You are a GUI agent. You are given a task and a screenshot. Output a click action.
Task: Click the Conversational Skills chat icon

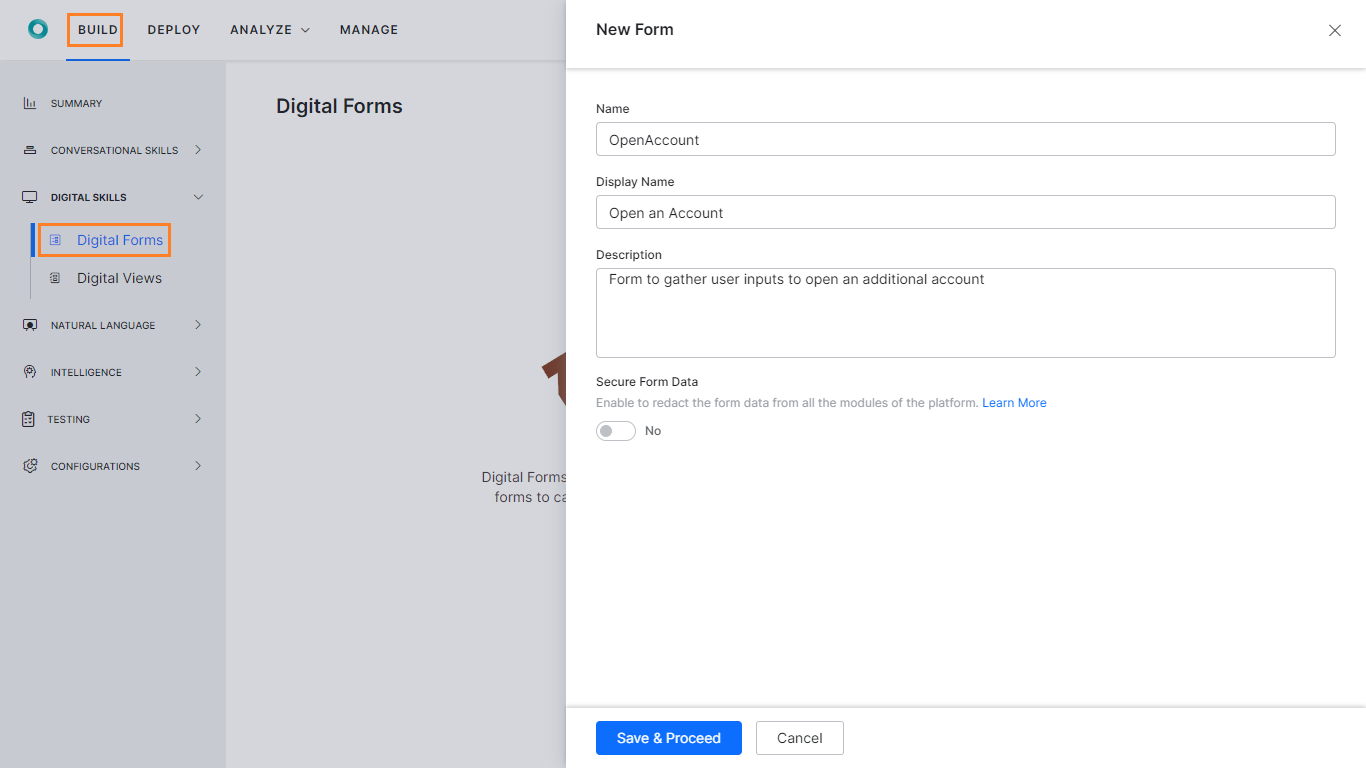pos(29,149)
